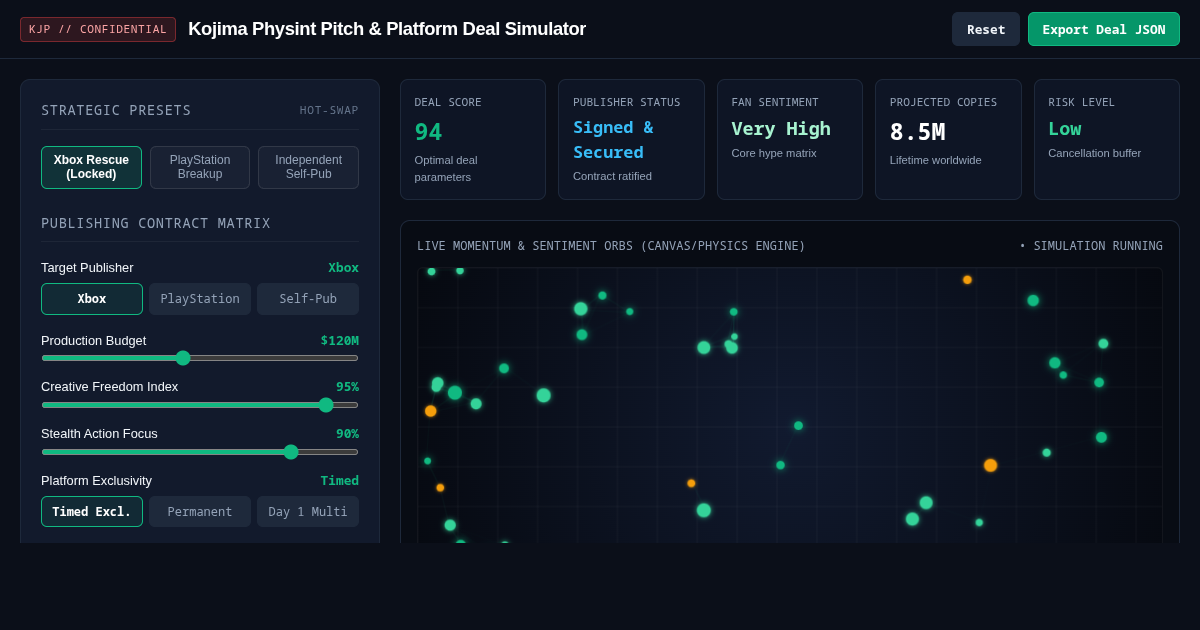This screenshot has height=630, width=1200.
Task: Click the SIMULATION RUNNING status text
Action: [x=1091, y=246]
